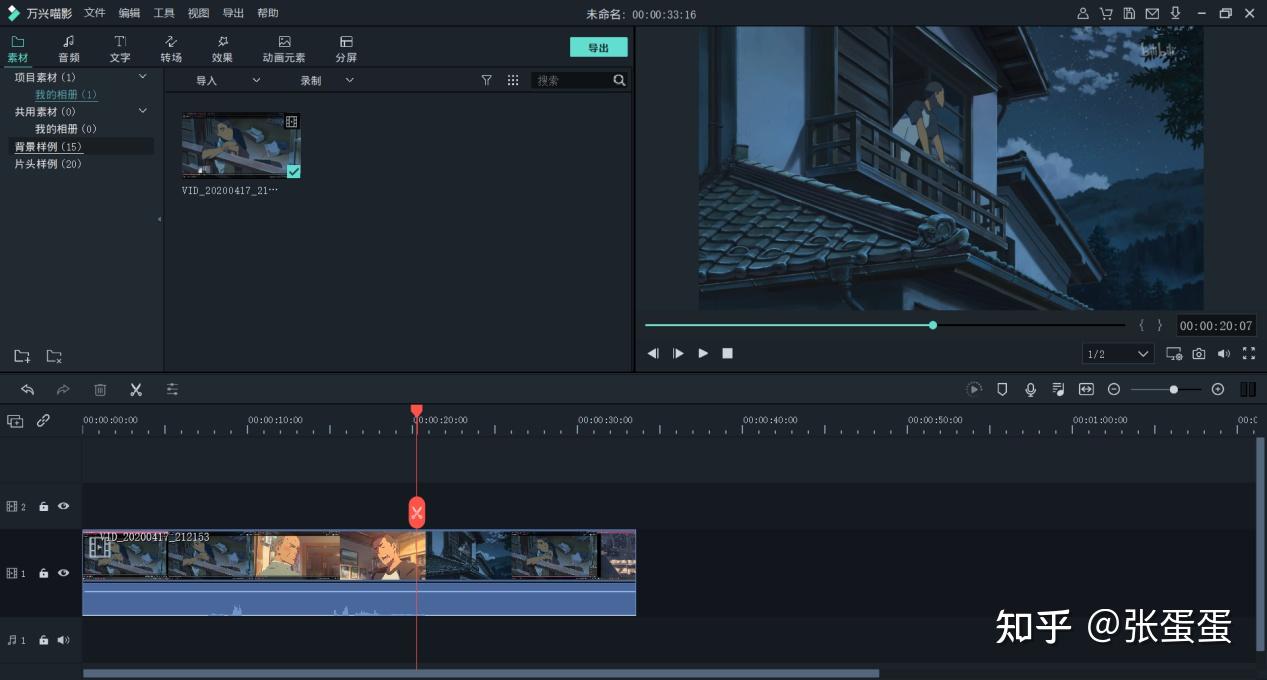
Task: Open the media filter funnel icon
Action: point(487,80)
